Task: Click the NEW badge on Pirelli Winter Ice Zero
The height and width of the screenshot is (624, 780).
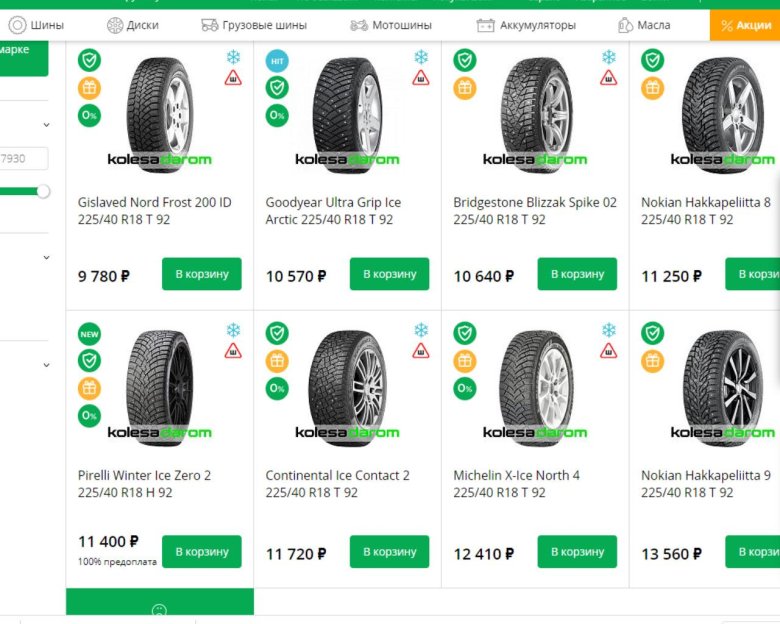Action: 90,334
